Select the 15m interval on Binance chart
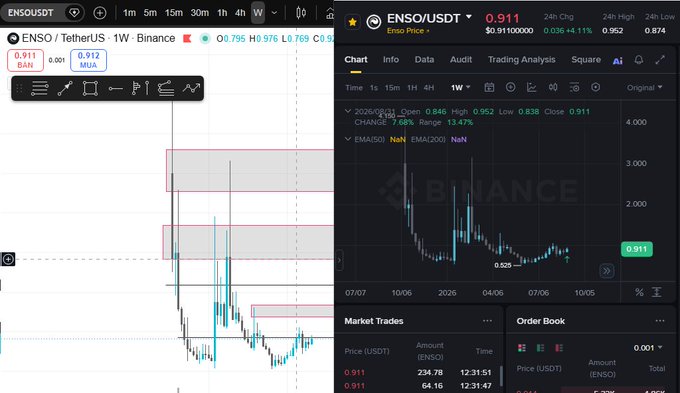 tap(392, 88)
